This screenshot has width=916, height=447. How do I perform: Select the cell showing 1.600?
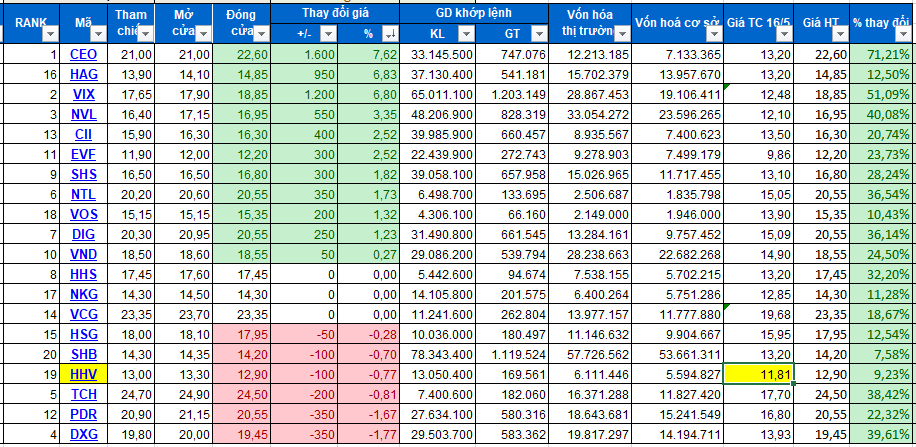pyautogui.click(x=304, y=55)
